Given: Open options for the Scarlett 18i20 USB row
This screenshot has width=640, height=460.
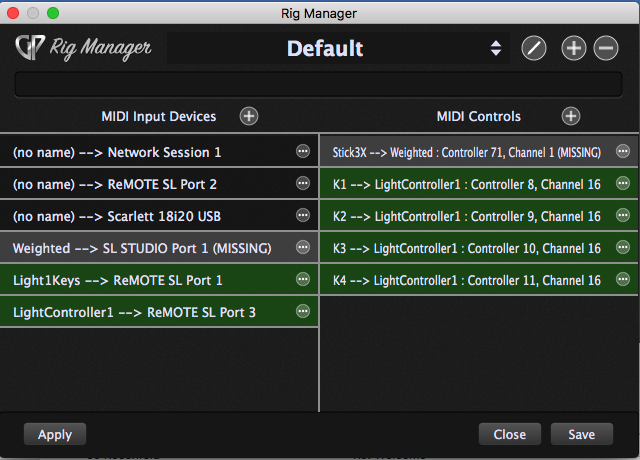Looking at the screenshot, I should (x=303, y=215).
